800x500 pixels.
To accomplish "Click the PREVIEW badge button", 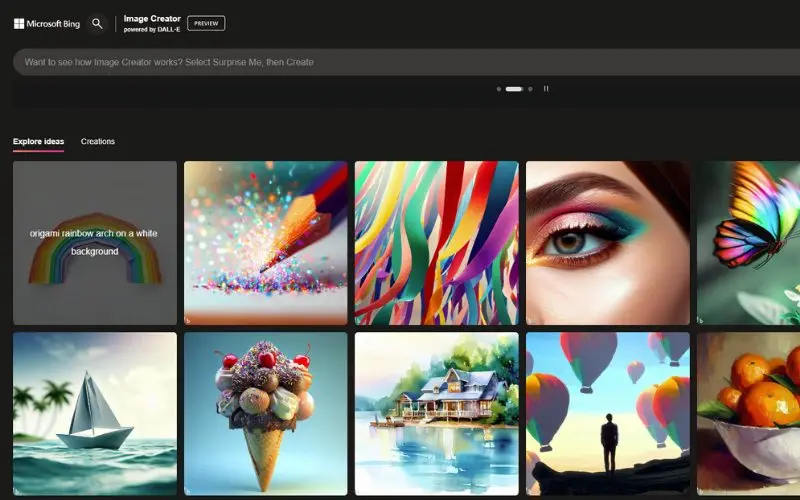I will pos(206,23).
